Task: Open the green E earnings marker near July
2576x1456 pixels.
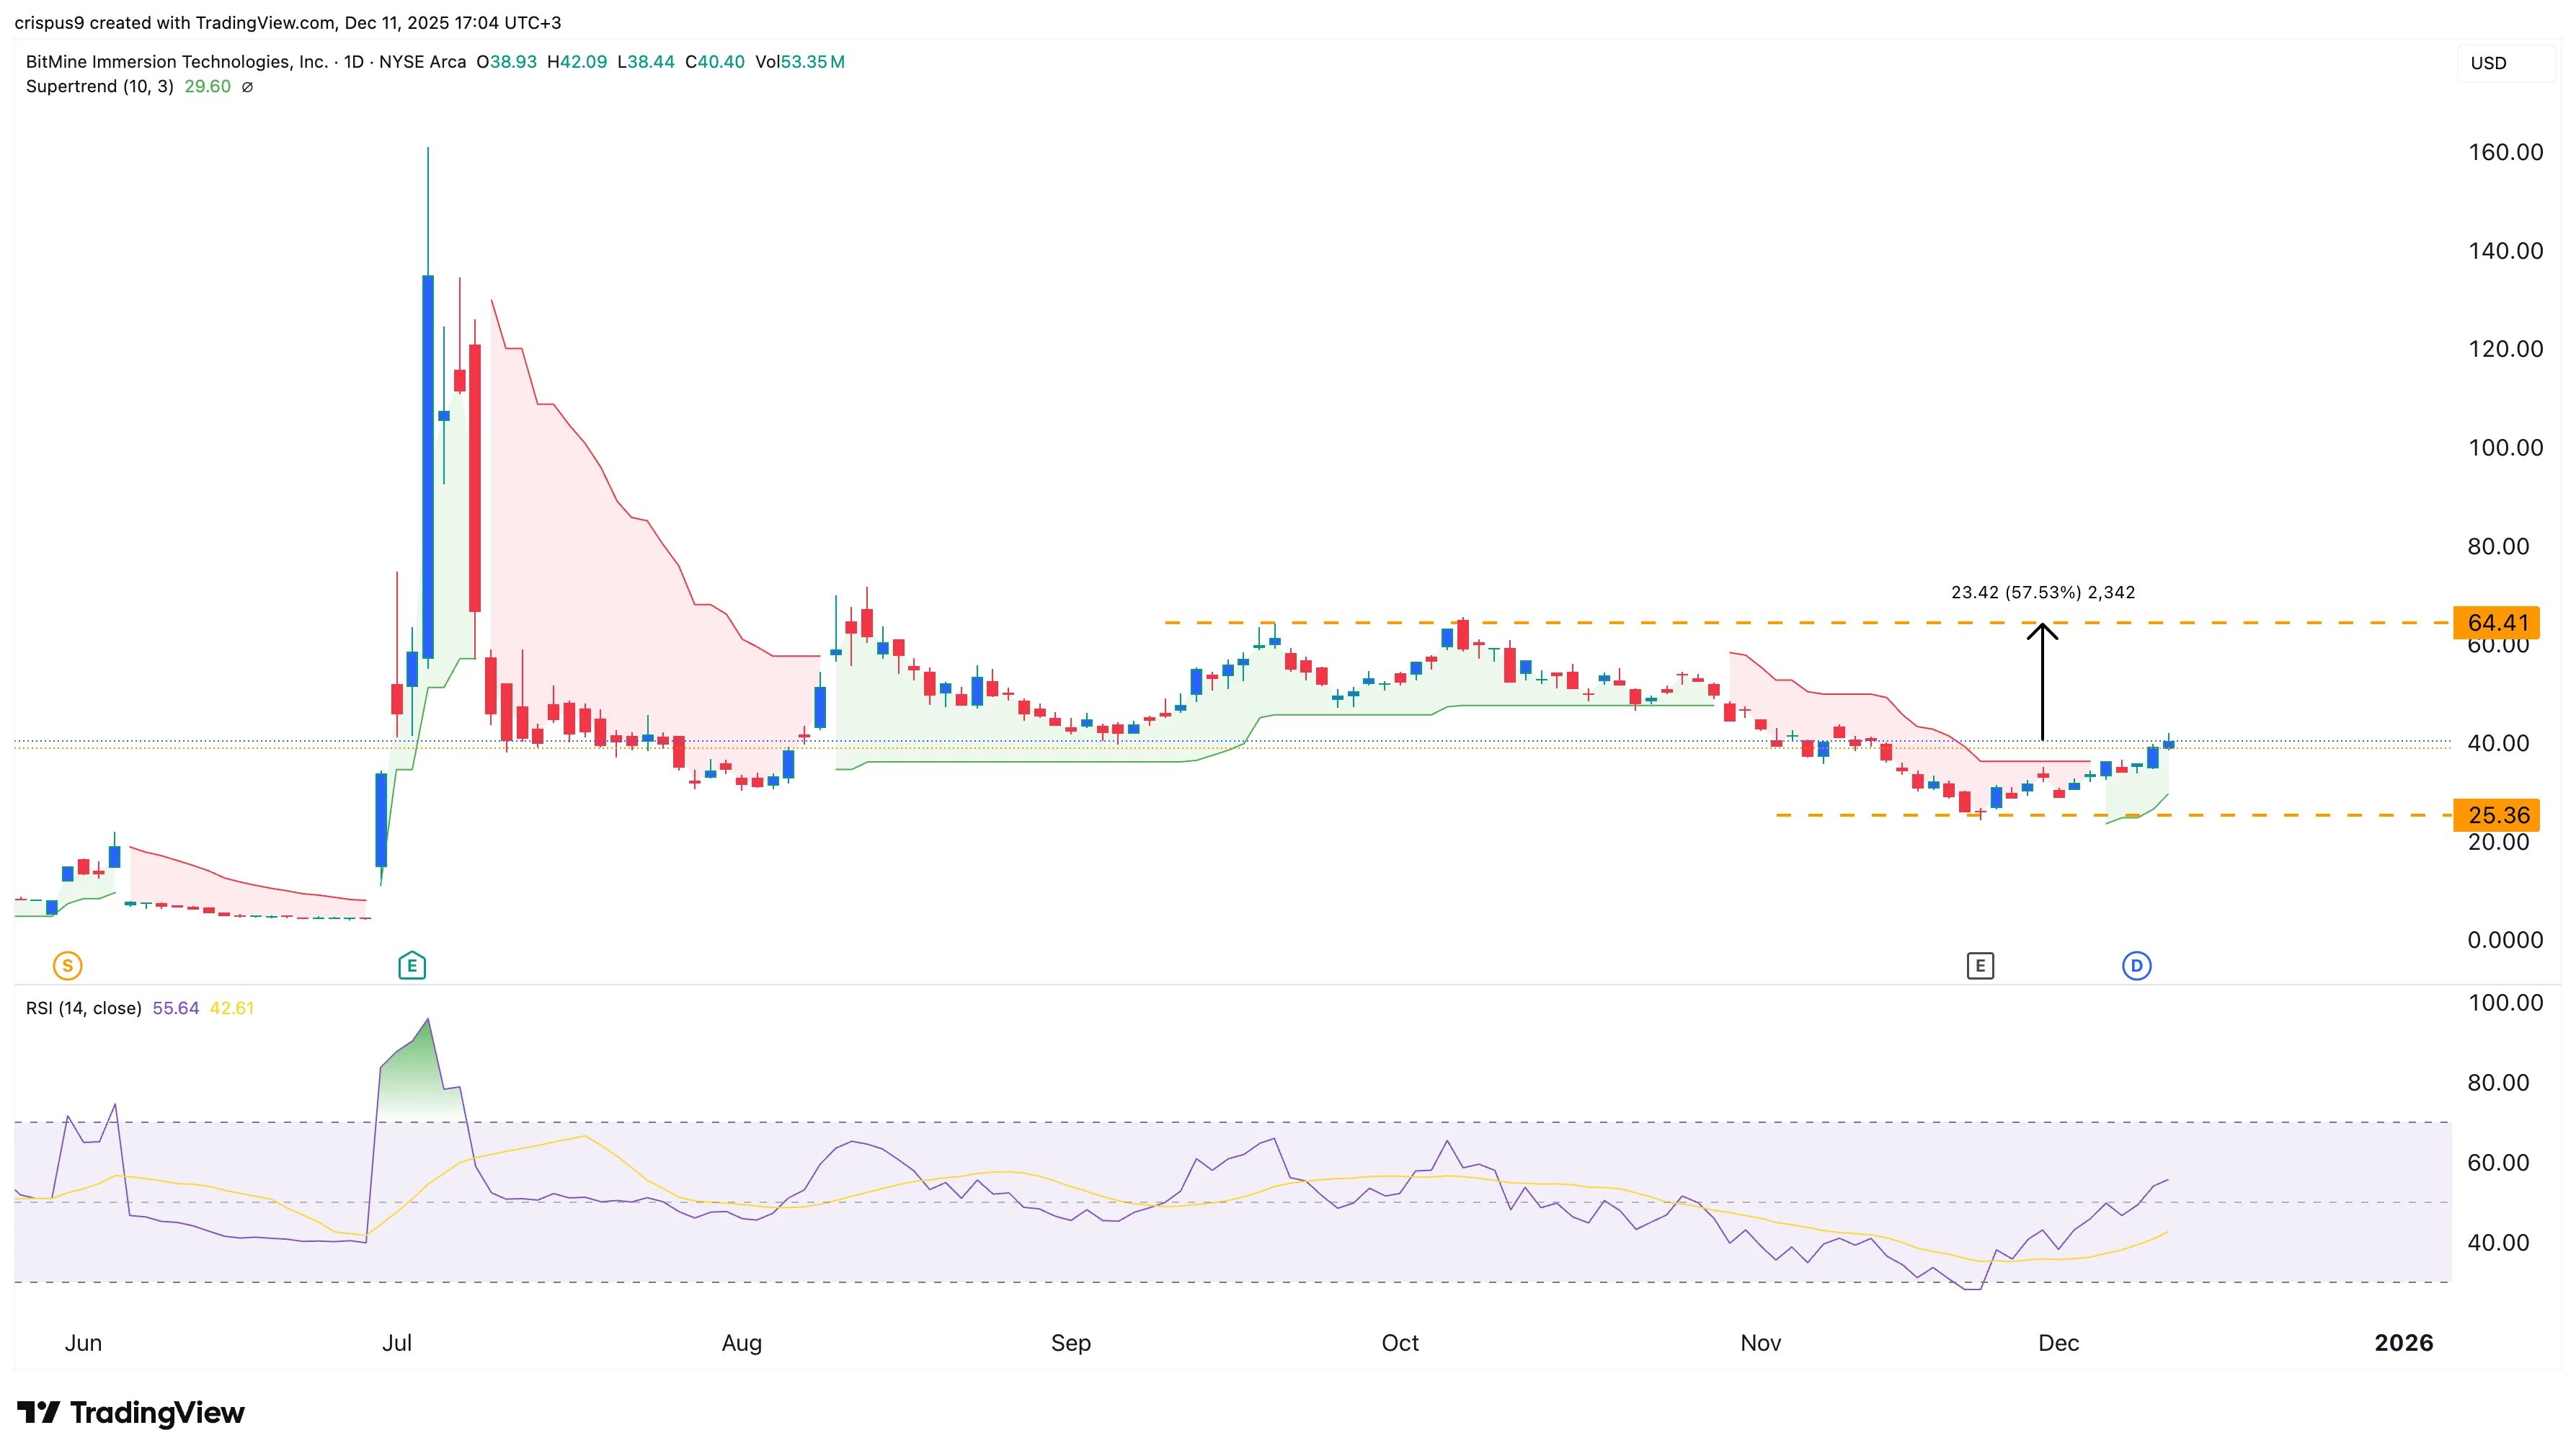Action: (x=411, y=965)
